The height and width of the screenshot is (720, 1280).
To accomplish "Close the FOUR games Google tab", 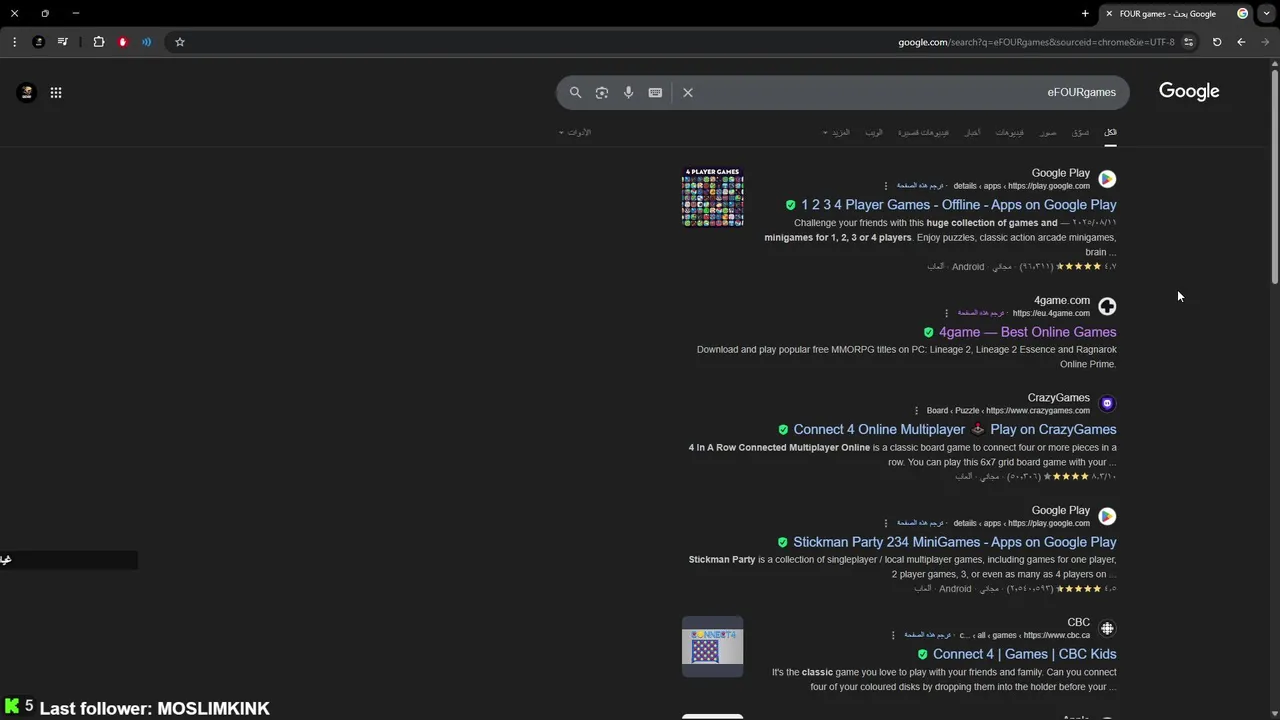I will [1109, 14].
